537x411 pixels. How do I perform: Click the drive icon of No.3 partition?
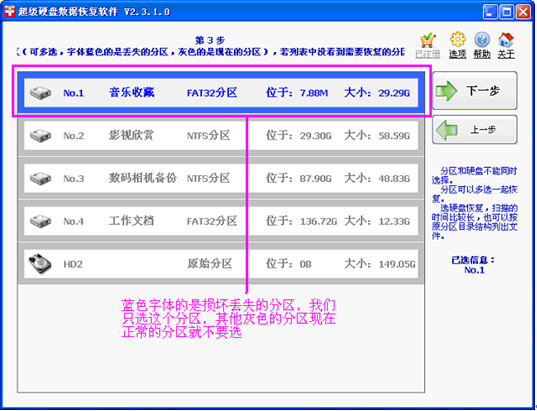[40, 178]
